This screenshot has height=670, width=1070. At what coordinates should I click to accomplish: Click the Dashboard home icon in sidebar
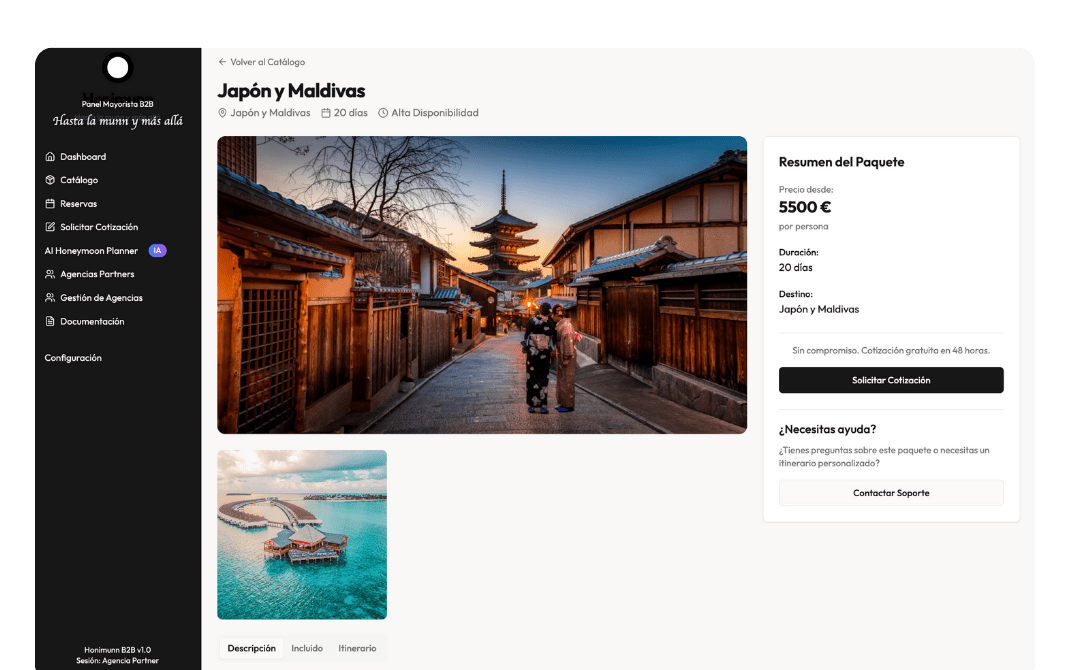[x=50, y=157]
